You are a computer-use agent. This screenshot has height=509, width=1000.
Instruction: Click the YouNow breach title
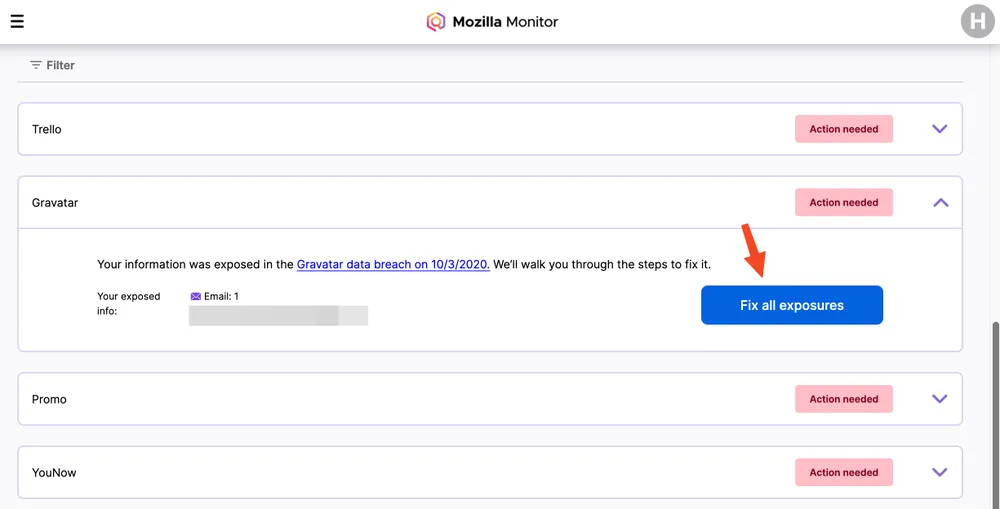(x=54, y=472)
